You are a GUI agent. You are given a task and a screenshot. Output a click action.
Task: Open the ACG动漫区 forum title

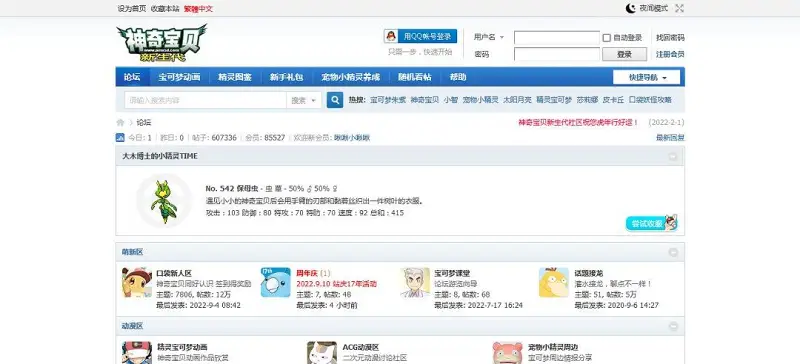361,347
